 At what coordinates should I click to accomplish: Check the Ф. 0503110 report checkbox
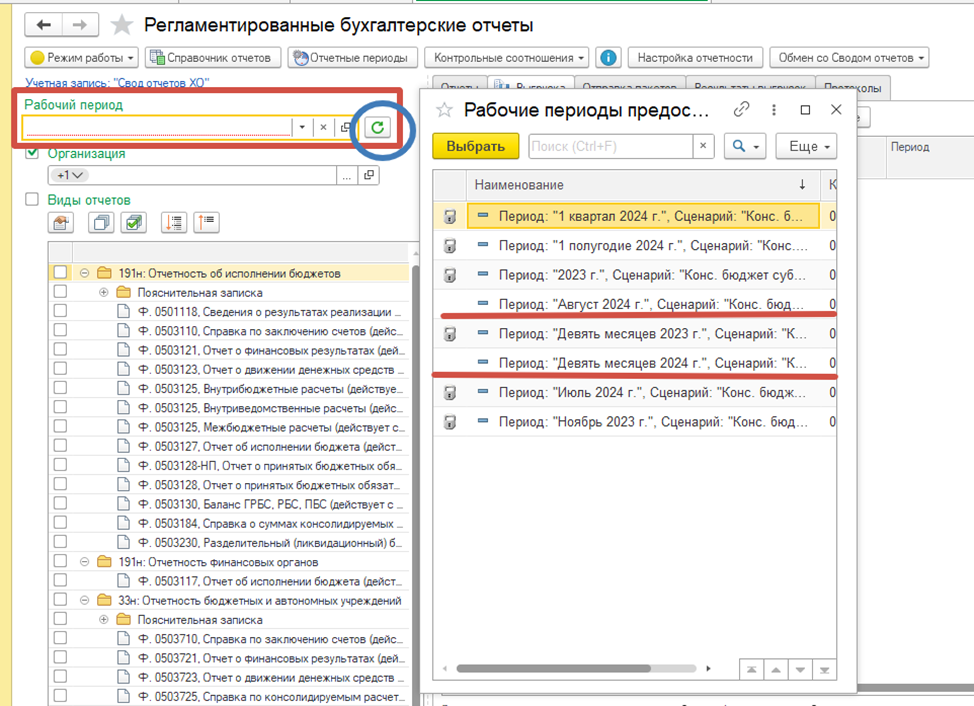pyautogui.click(x=60, y=330)
